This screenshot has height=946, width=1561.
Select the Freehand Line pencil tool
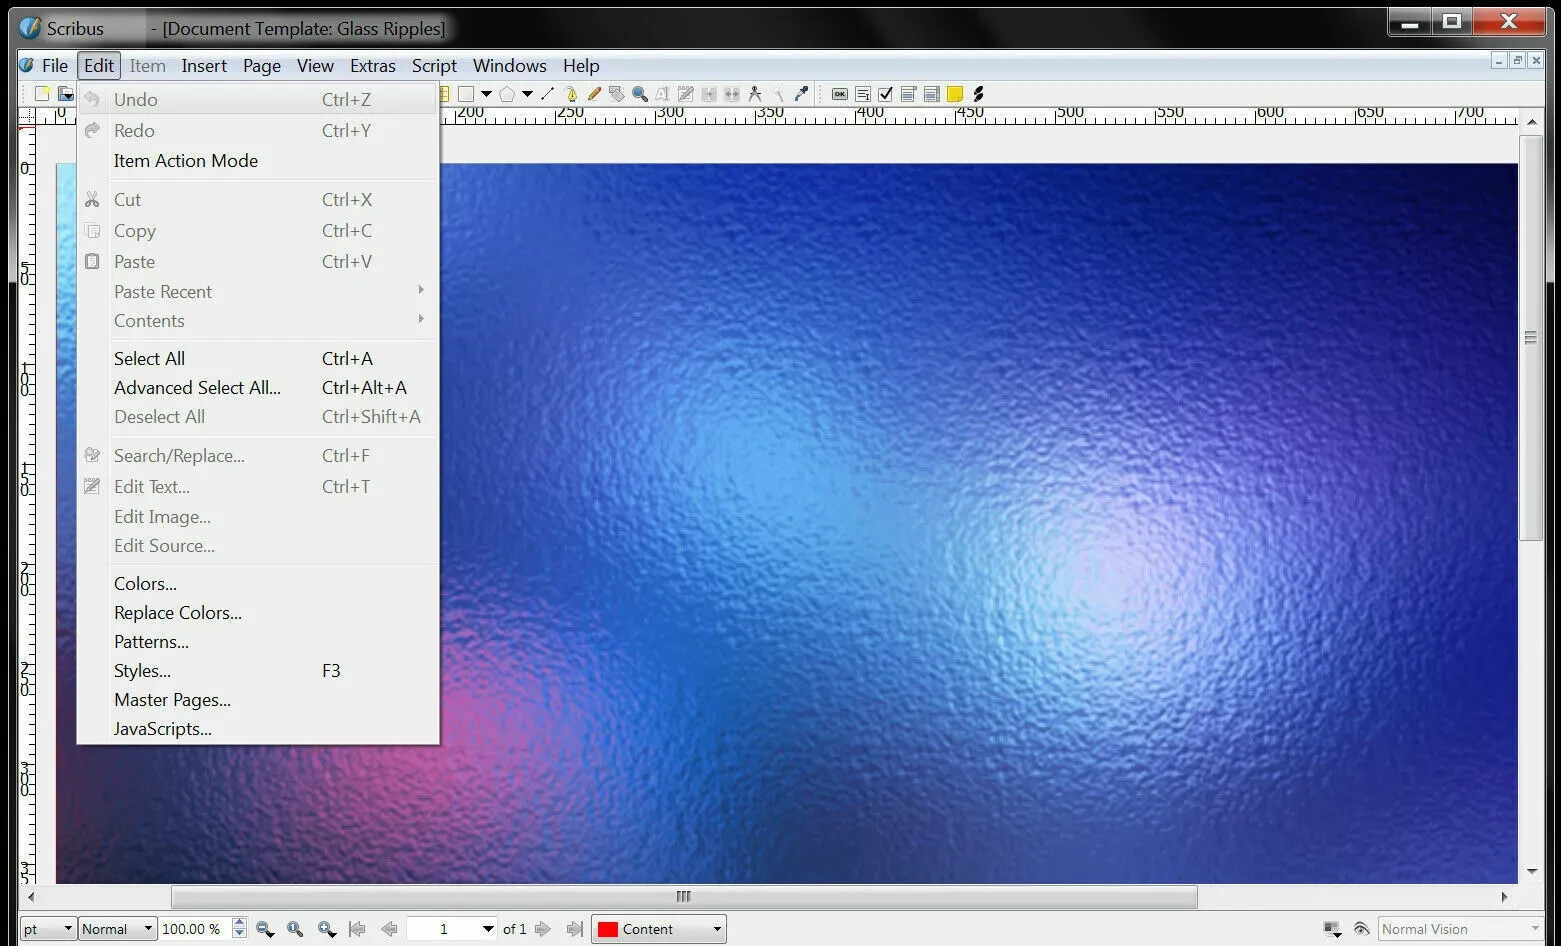click(594, 94)
